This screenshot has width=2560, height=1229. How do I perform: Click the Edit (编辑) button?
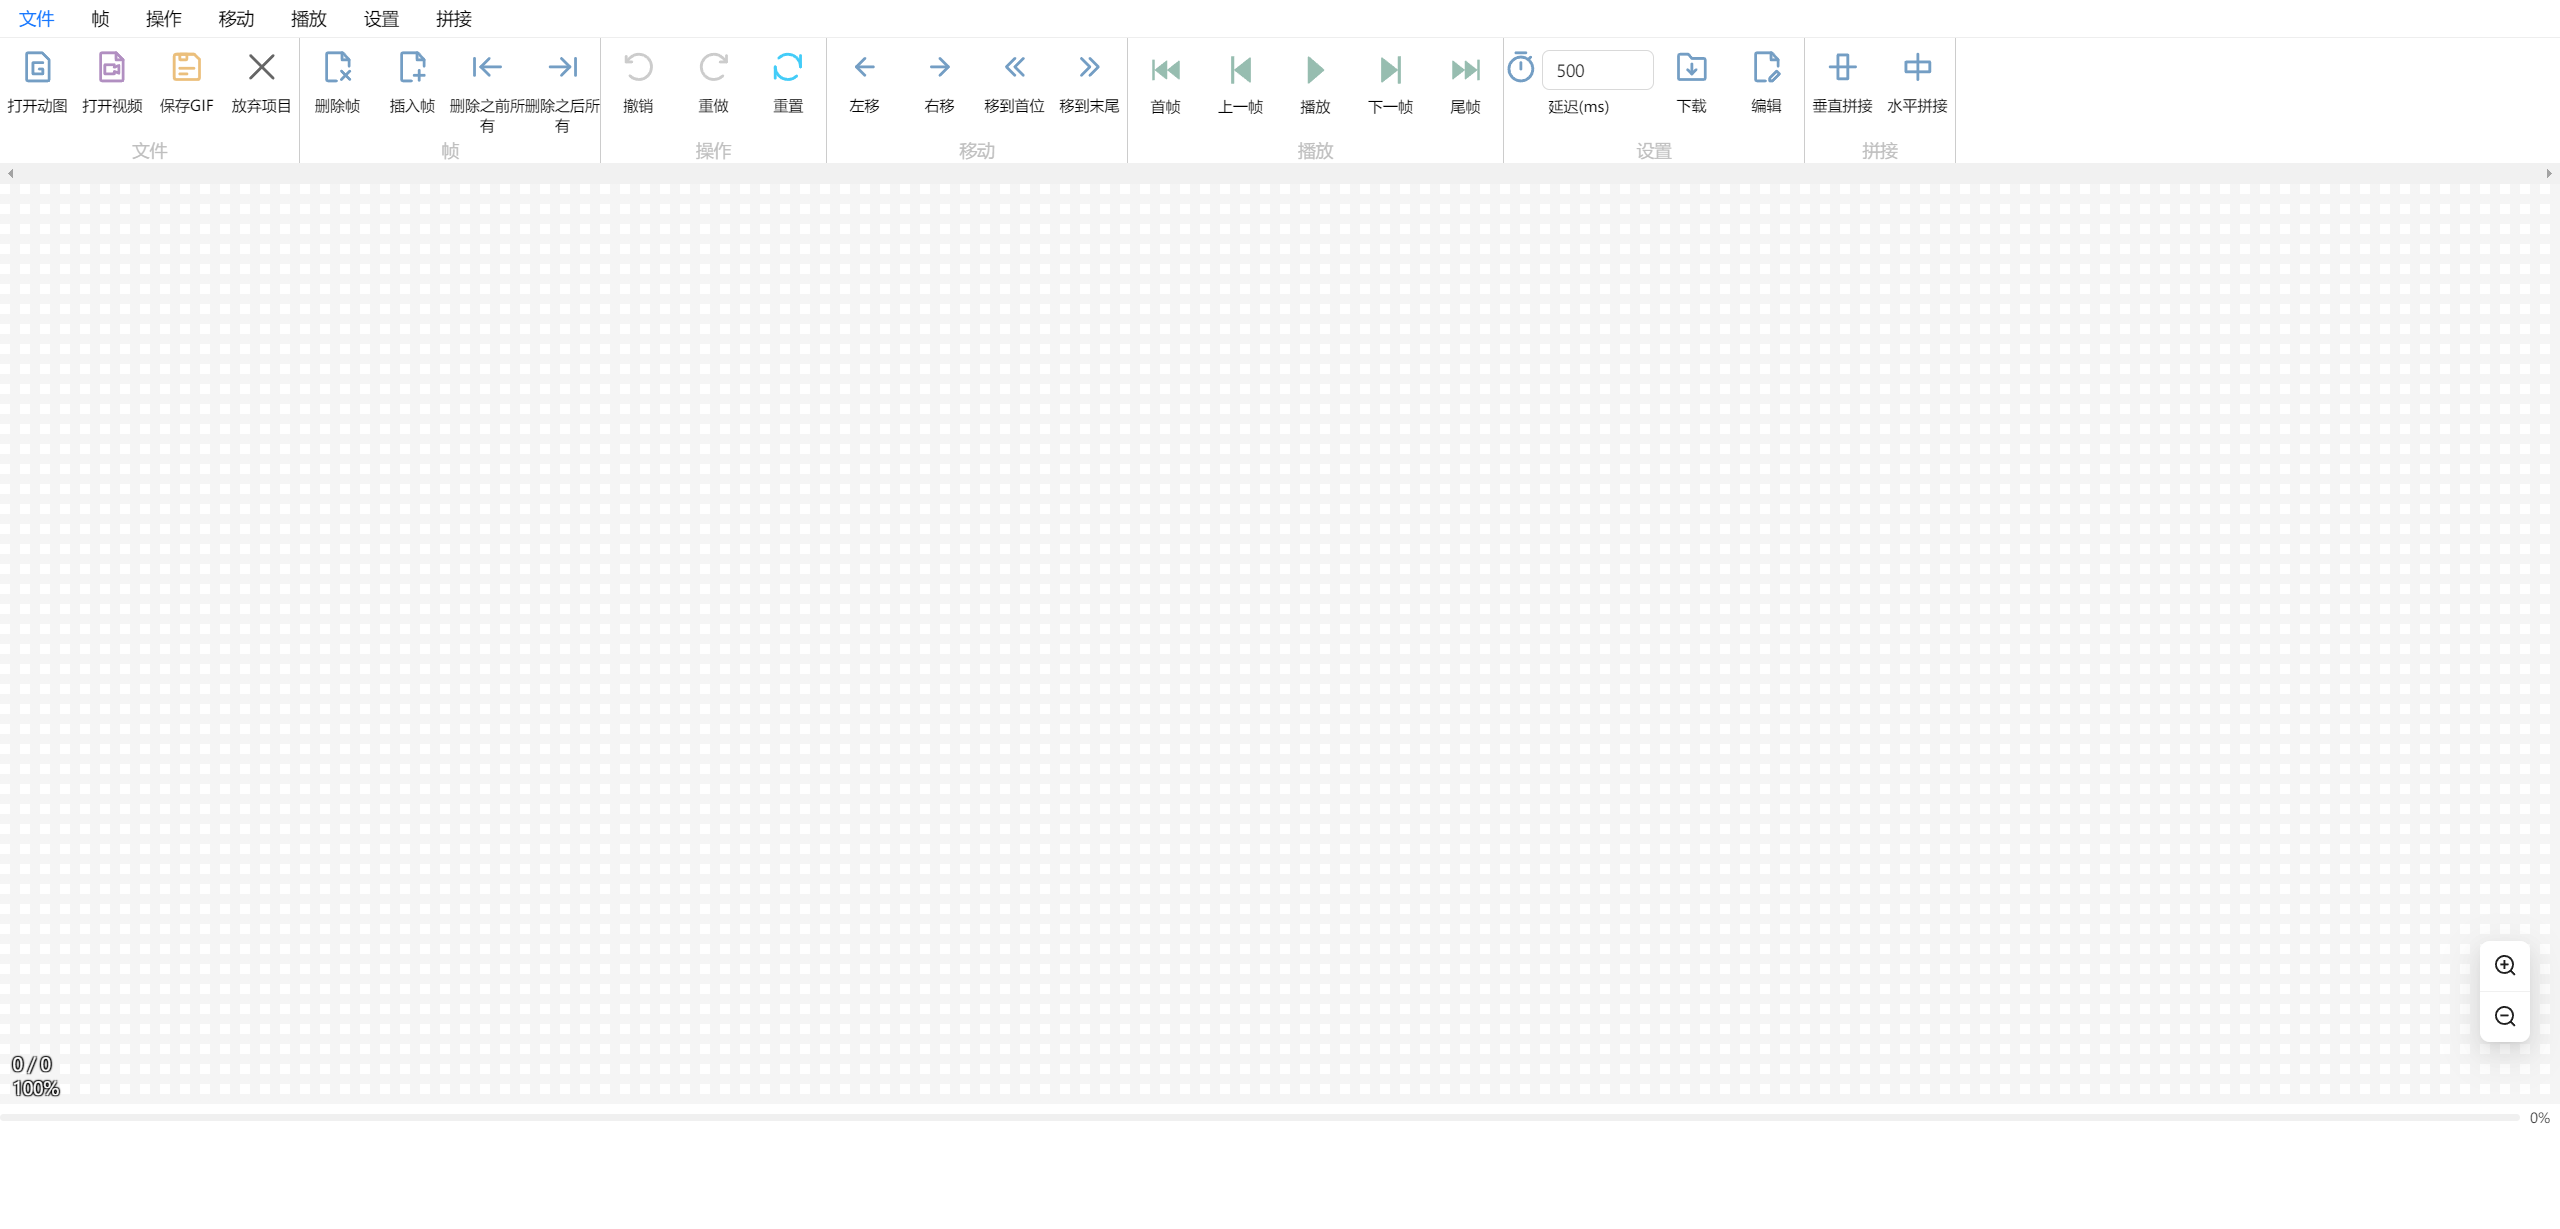click(1766, 68)
